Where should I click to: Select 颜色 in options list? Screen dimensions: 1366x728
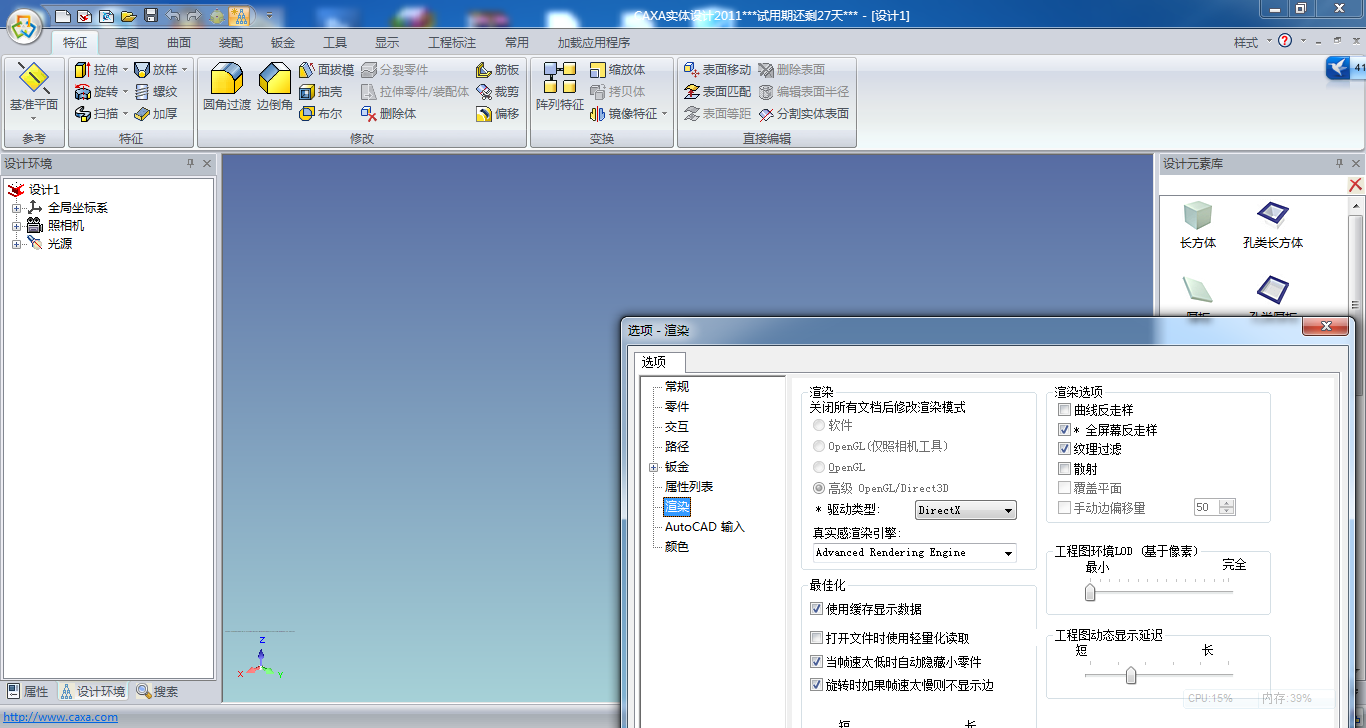coord(677,547)
